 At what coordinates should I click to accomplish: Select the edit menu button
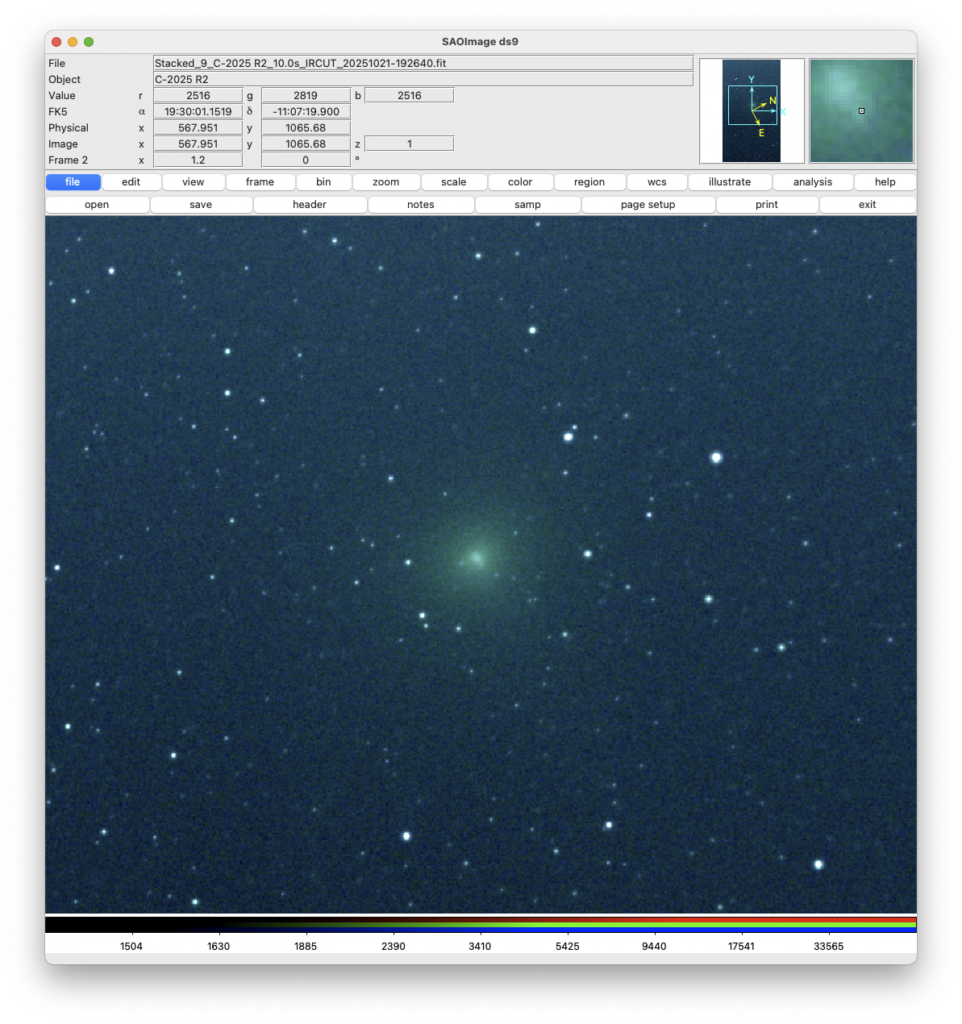[x=130, y=182]
